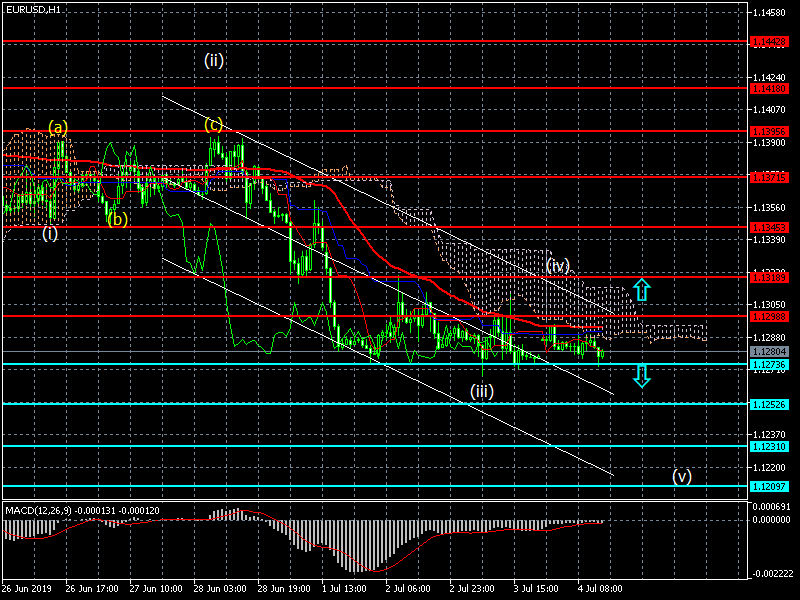Select the red 1.13715 price level label

(x=769, y=178)
